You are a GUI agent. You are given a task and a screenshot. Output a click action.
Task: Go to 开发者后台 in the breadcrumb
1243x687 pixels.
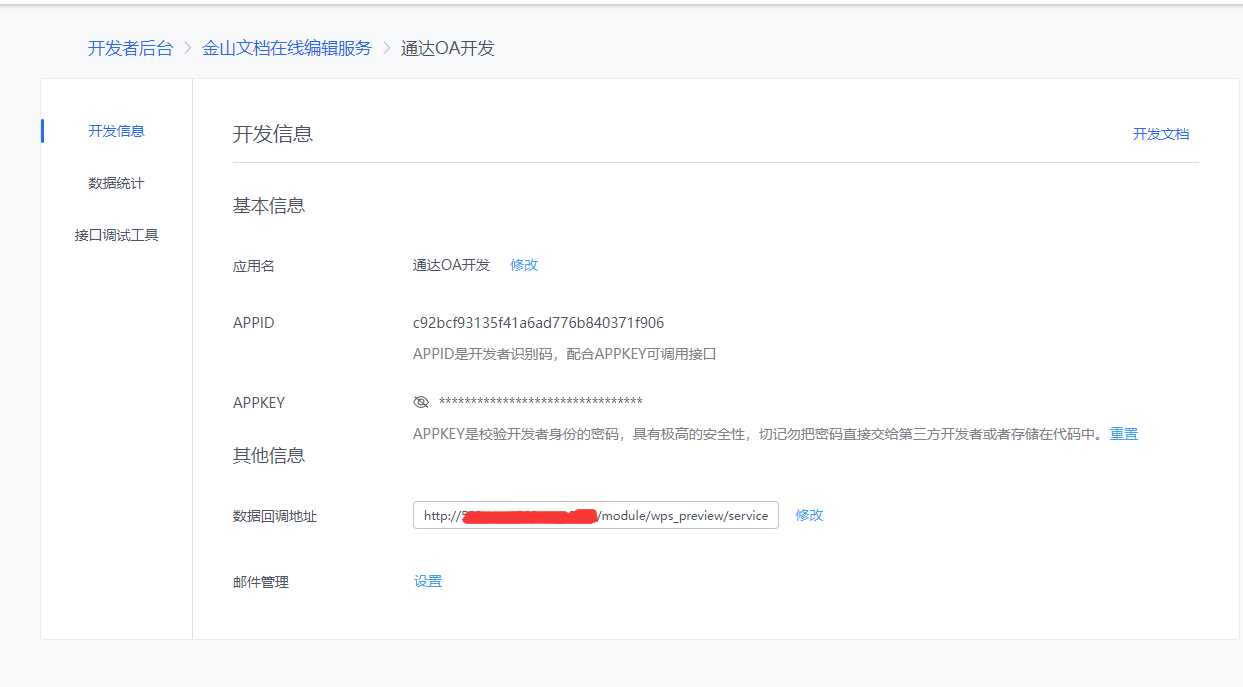(130, 48)
